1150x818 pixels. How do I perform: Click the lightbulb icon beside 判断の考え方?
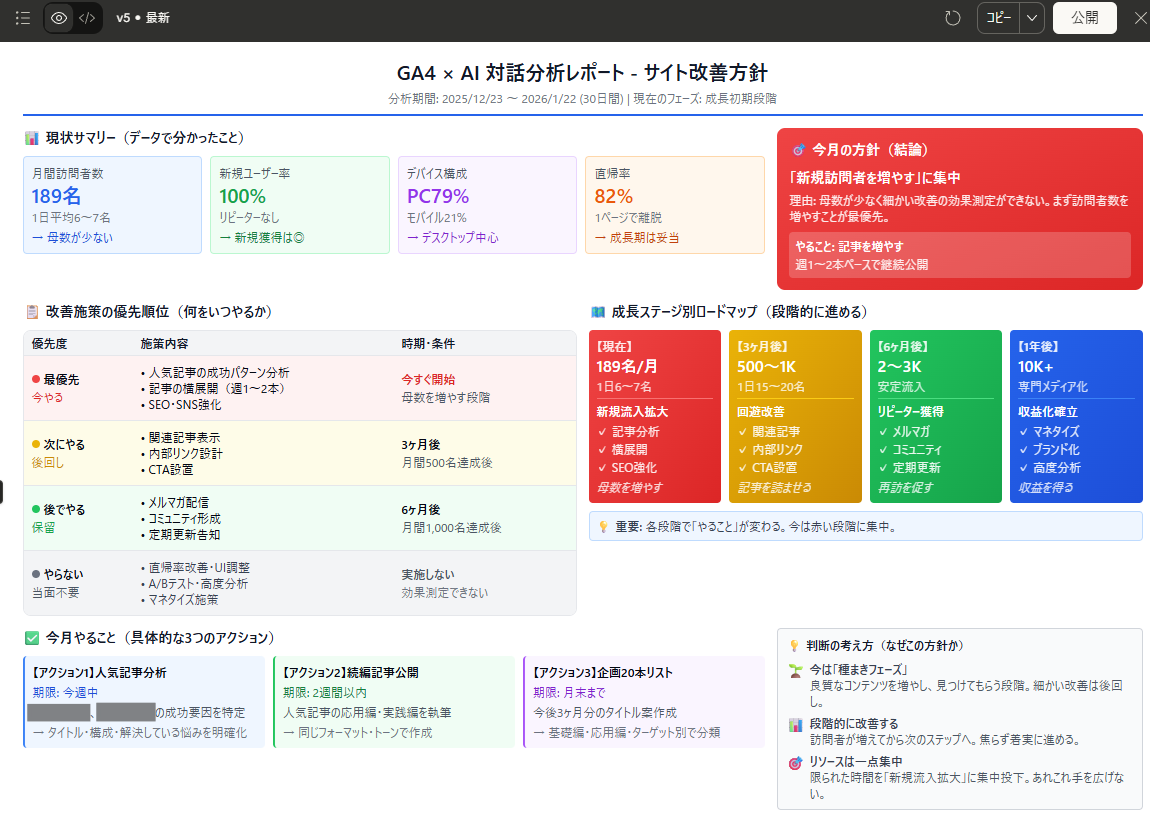794,646
